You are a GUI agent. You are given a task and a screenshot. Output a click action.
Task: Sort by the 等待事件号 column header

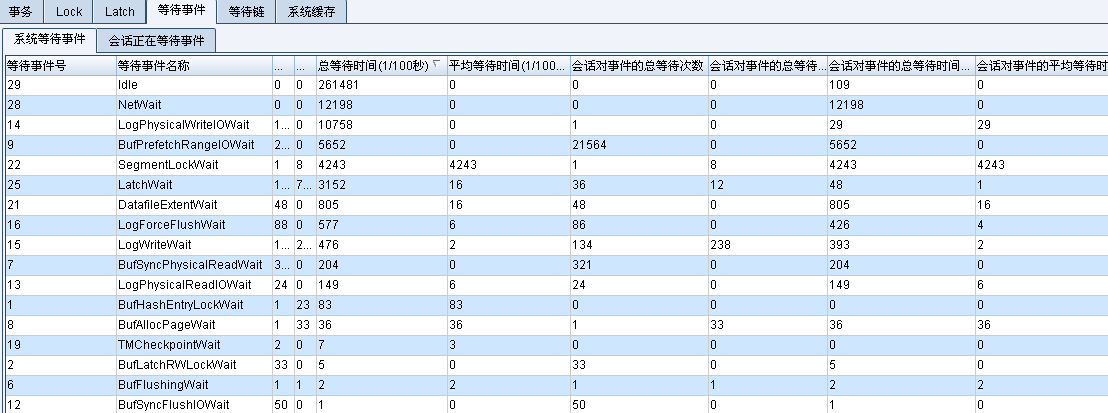(58, 66)
